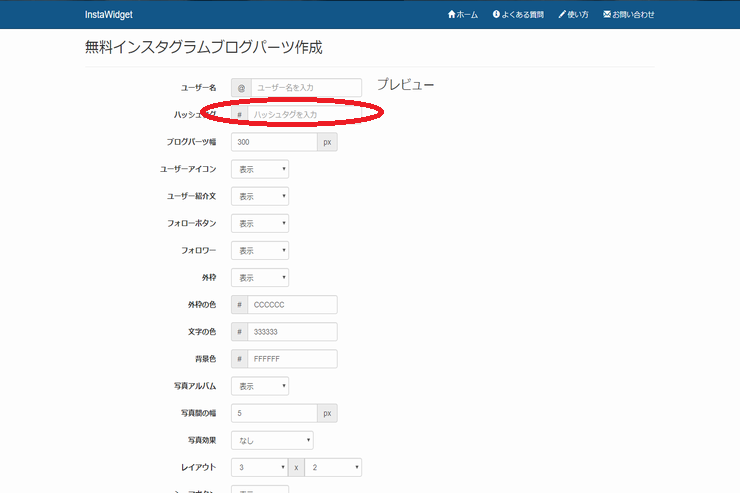Open the レイアウト columns dropdown showing 3
The height and width of the screenshot is (493, 740).
click(260, 468)
